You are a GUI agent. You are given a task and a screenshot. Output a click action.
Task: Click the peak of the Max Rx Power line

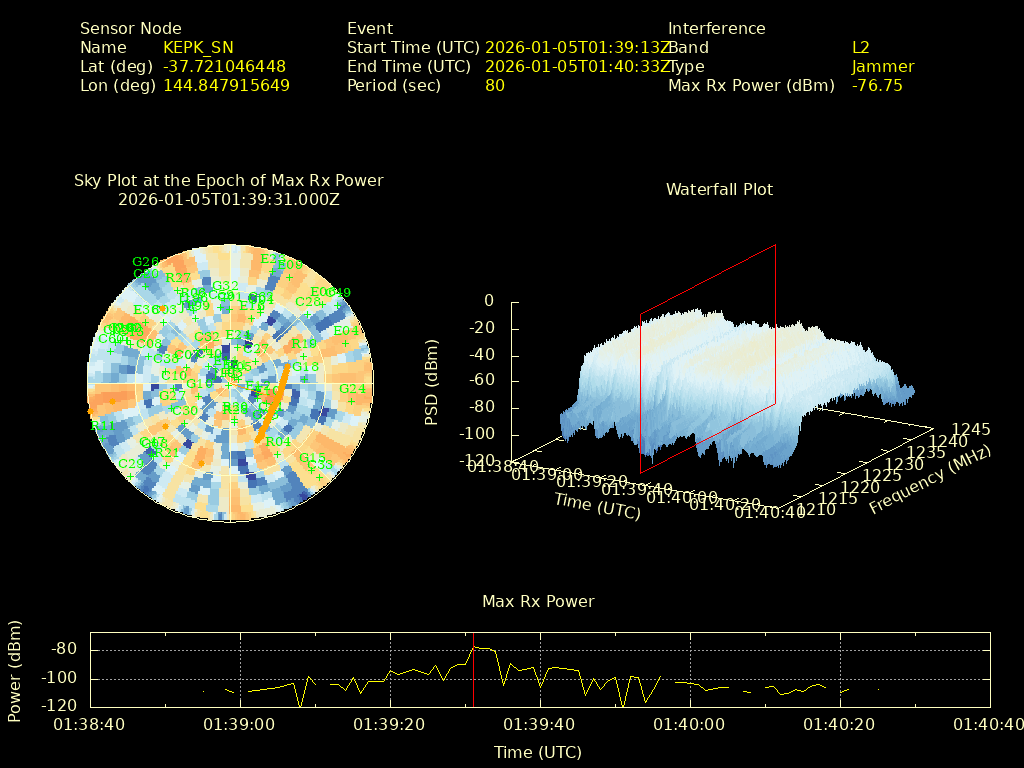476,648
